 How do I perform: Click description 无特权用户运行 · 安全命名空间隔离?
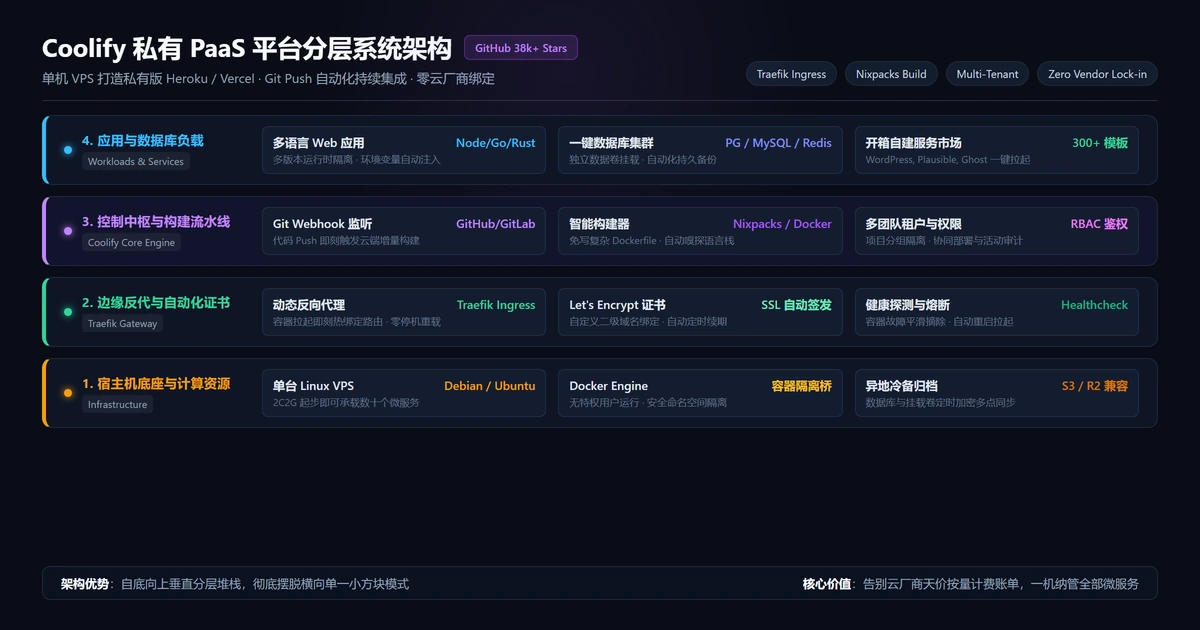(648, 402)
